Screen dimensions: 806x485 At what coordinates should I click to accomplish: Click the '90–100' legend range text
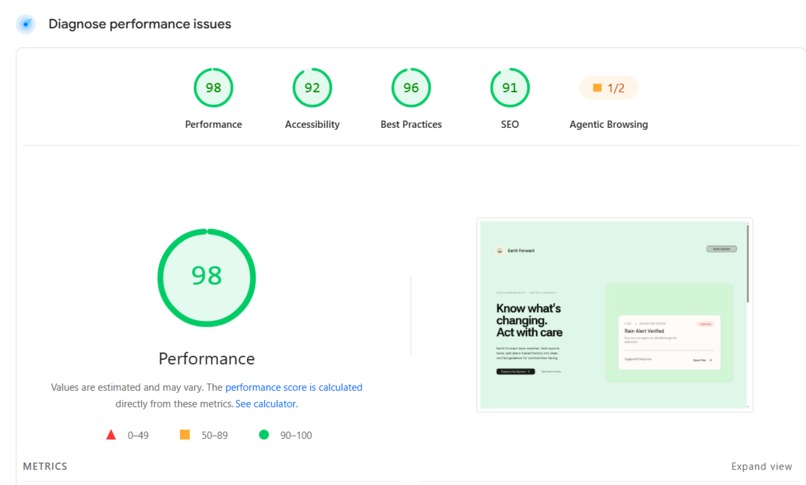pos(296,436)
